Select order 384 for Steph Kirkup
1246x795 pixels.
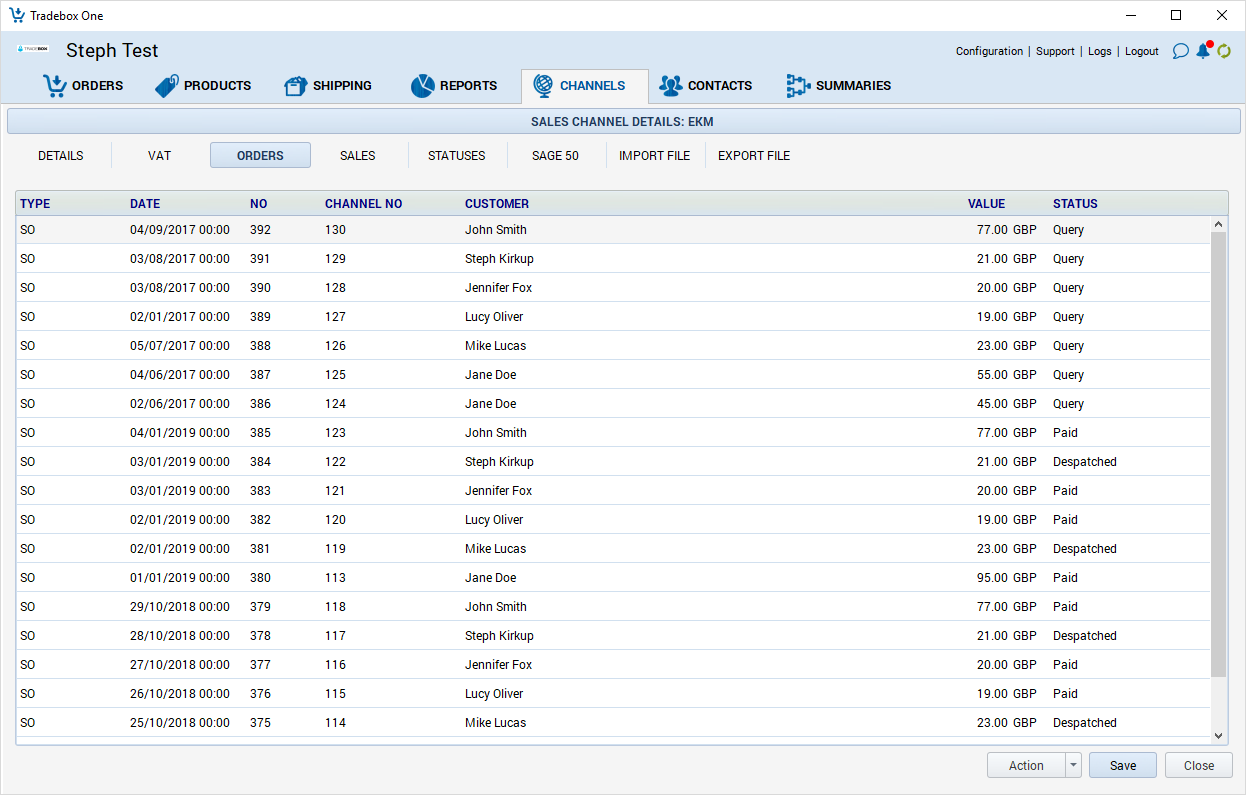(500, 462)
